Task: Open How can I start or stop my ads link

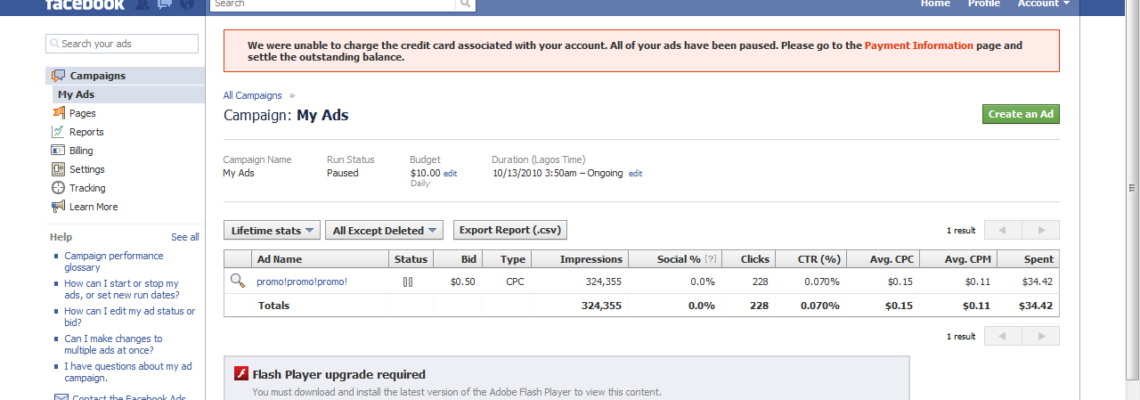Action: pyautogui.click(x=121, y=289)
